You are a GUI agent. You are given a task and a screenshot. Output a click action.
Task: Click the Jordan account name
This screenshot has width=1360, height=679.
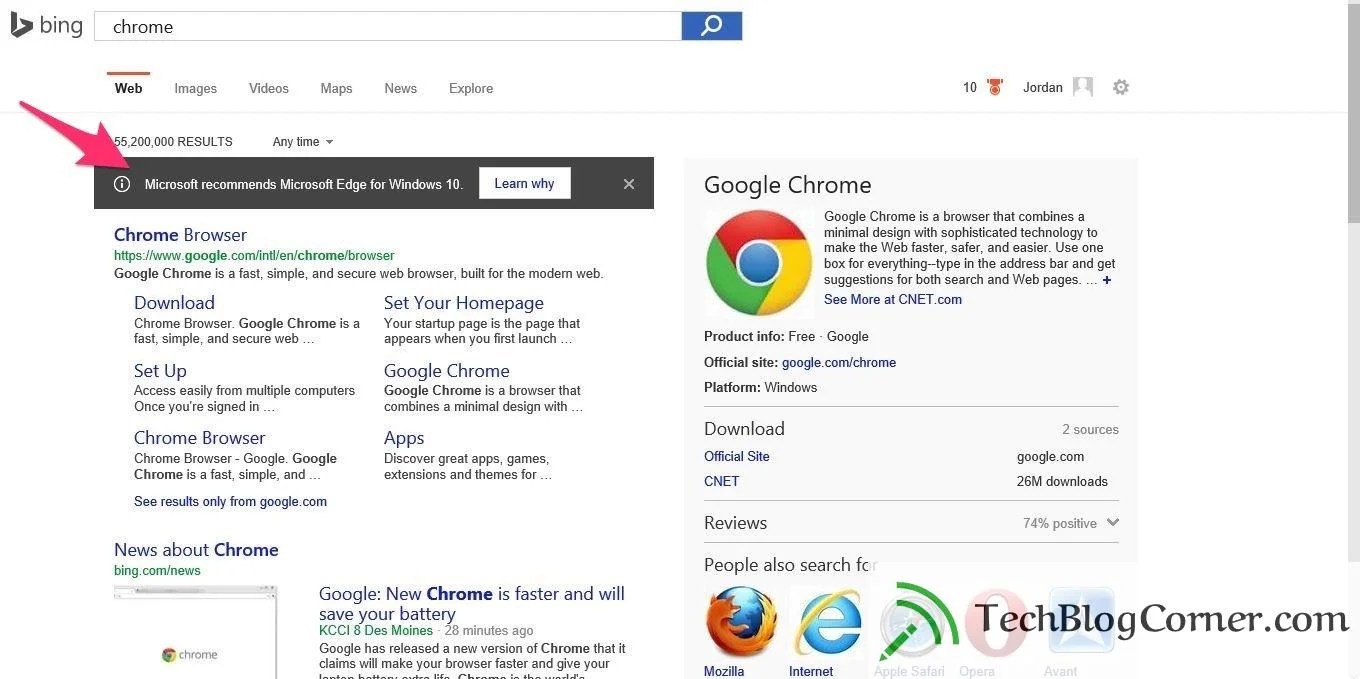click(1043, 87)
